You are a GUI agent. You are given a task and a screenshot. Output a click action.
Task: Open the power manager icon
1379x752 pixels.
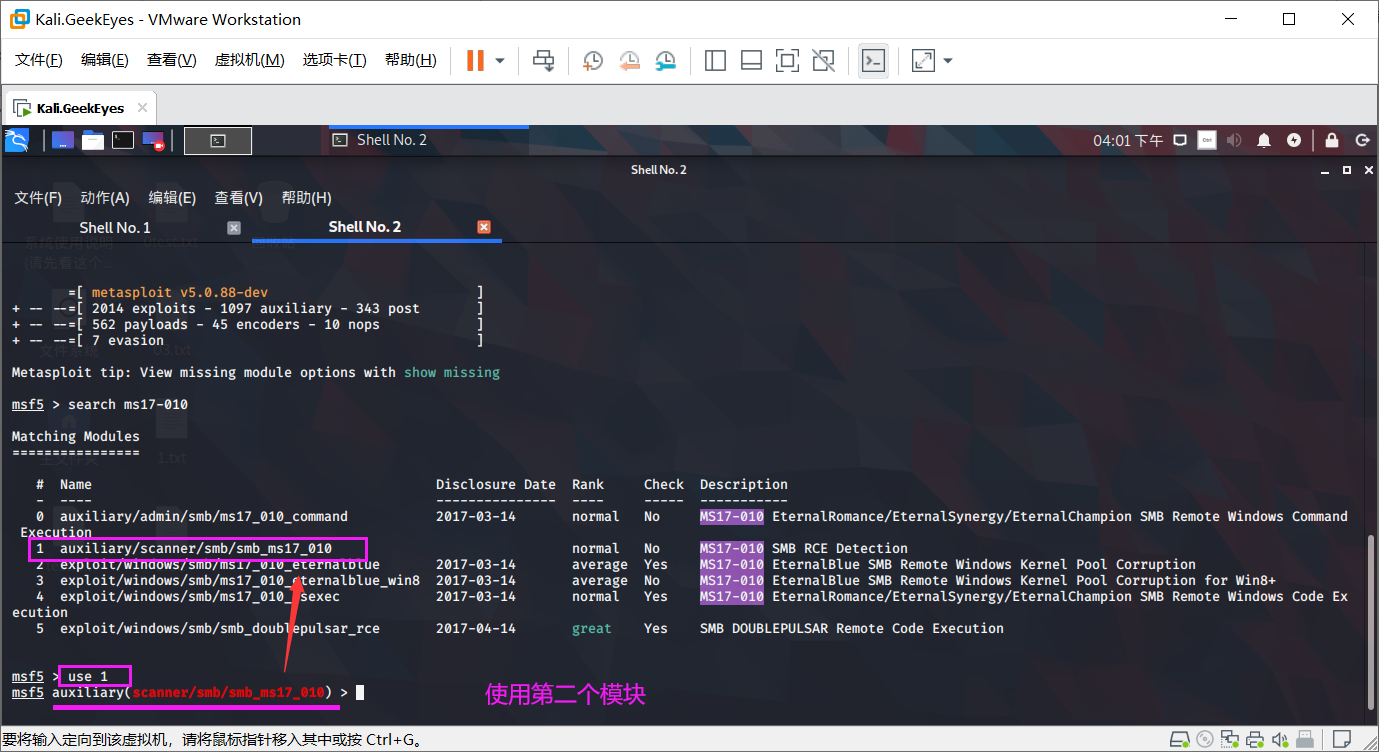1295,141
